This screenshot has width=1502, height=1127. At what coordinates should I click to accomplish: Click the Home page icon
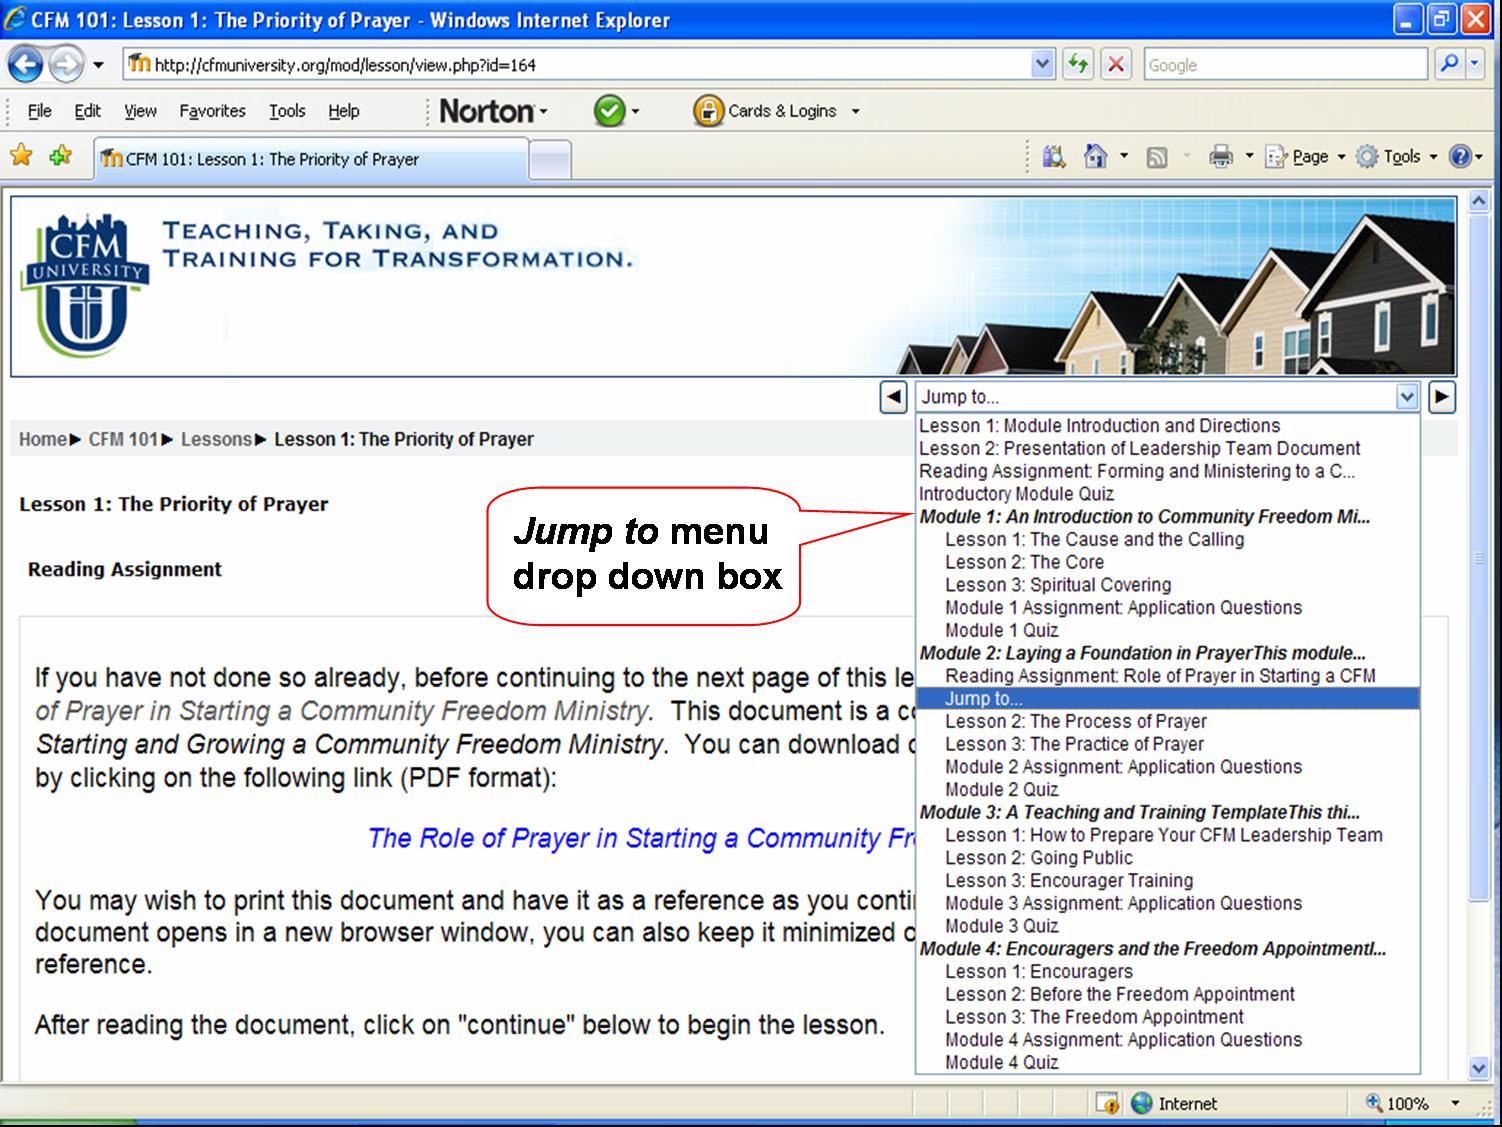pos(1096,156)
